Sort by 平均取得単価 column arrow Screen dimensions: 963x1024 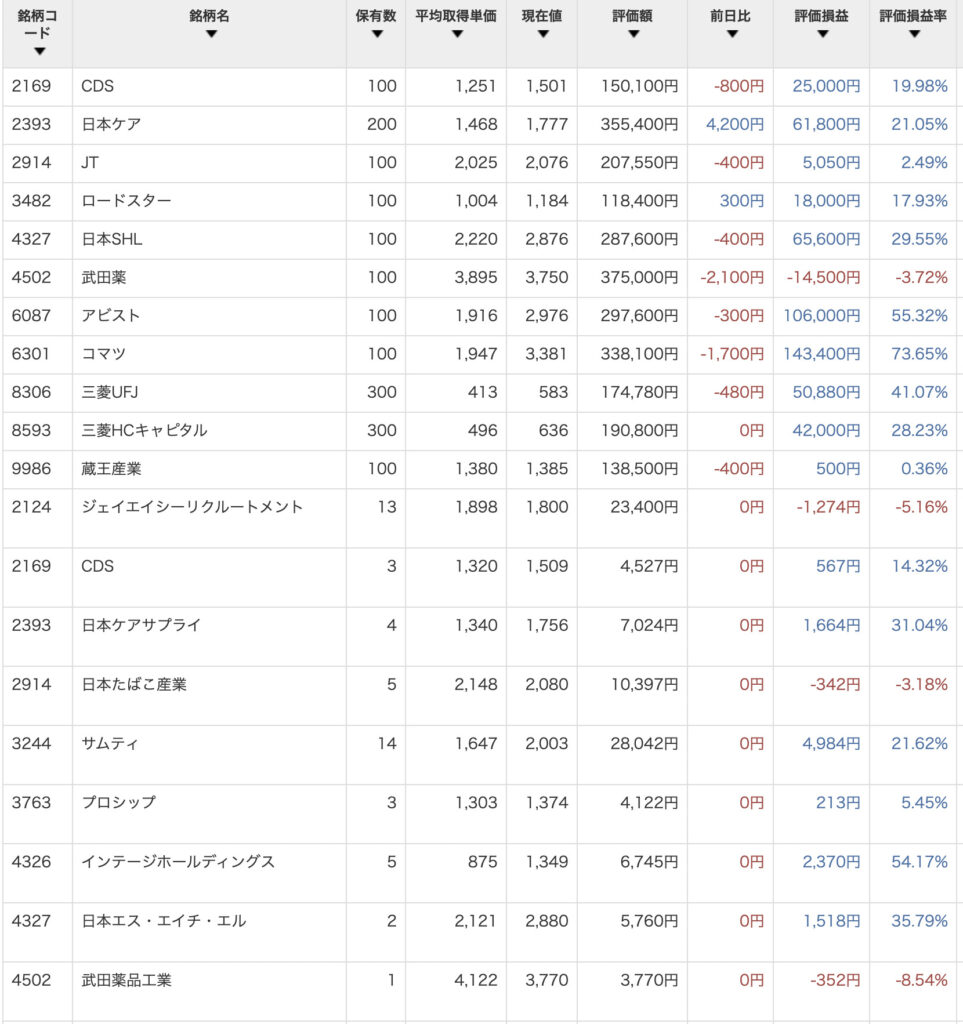click(x=457, y=34)
